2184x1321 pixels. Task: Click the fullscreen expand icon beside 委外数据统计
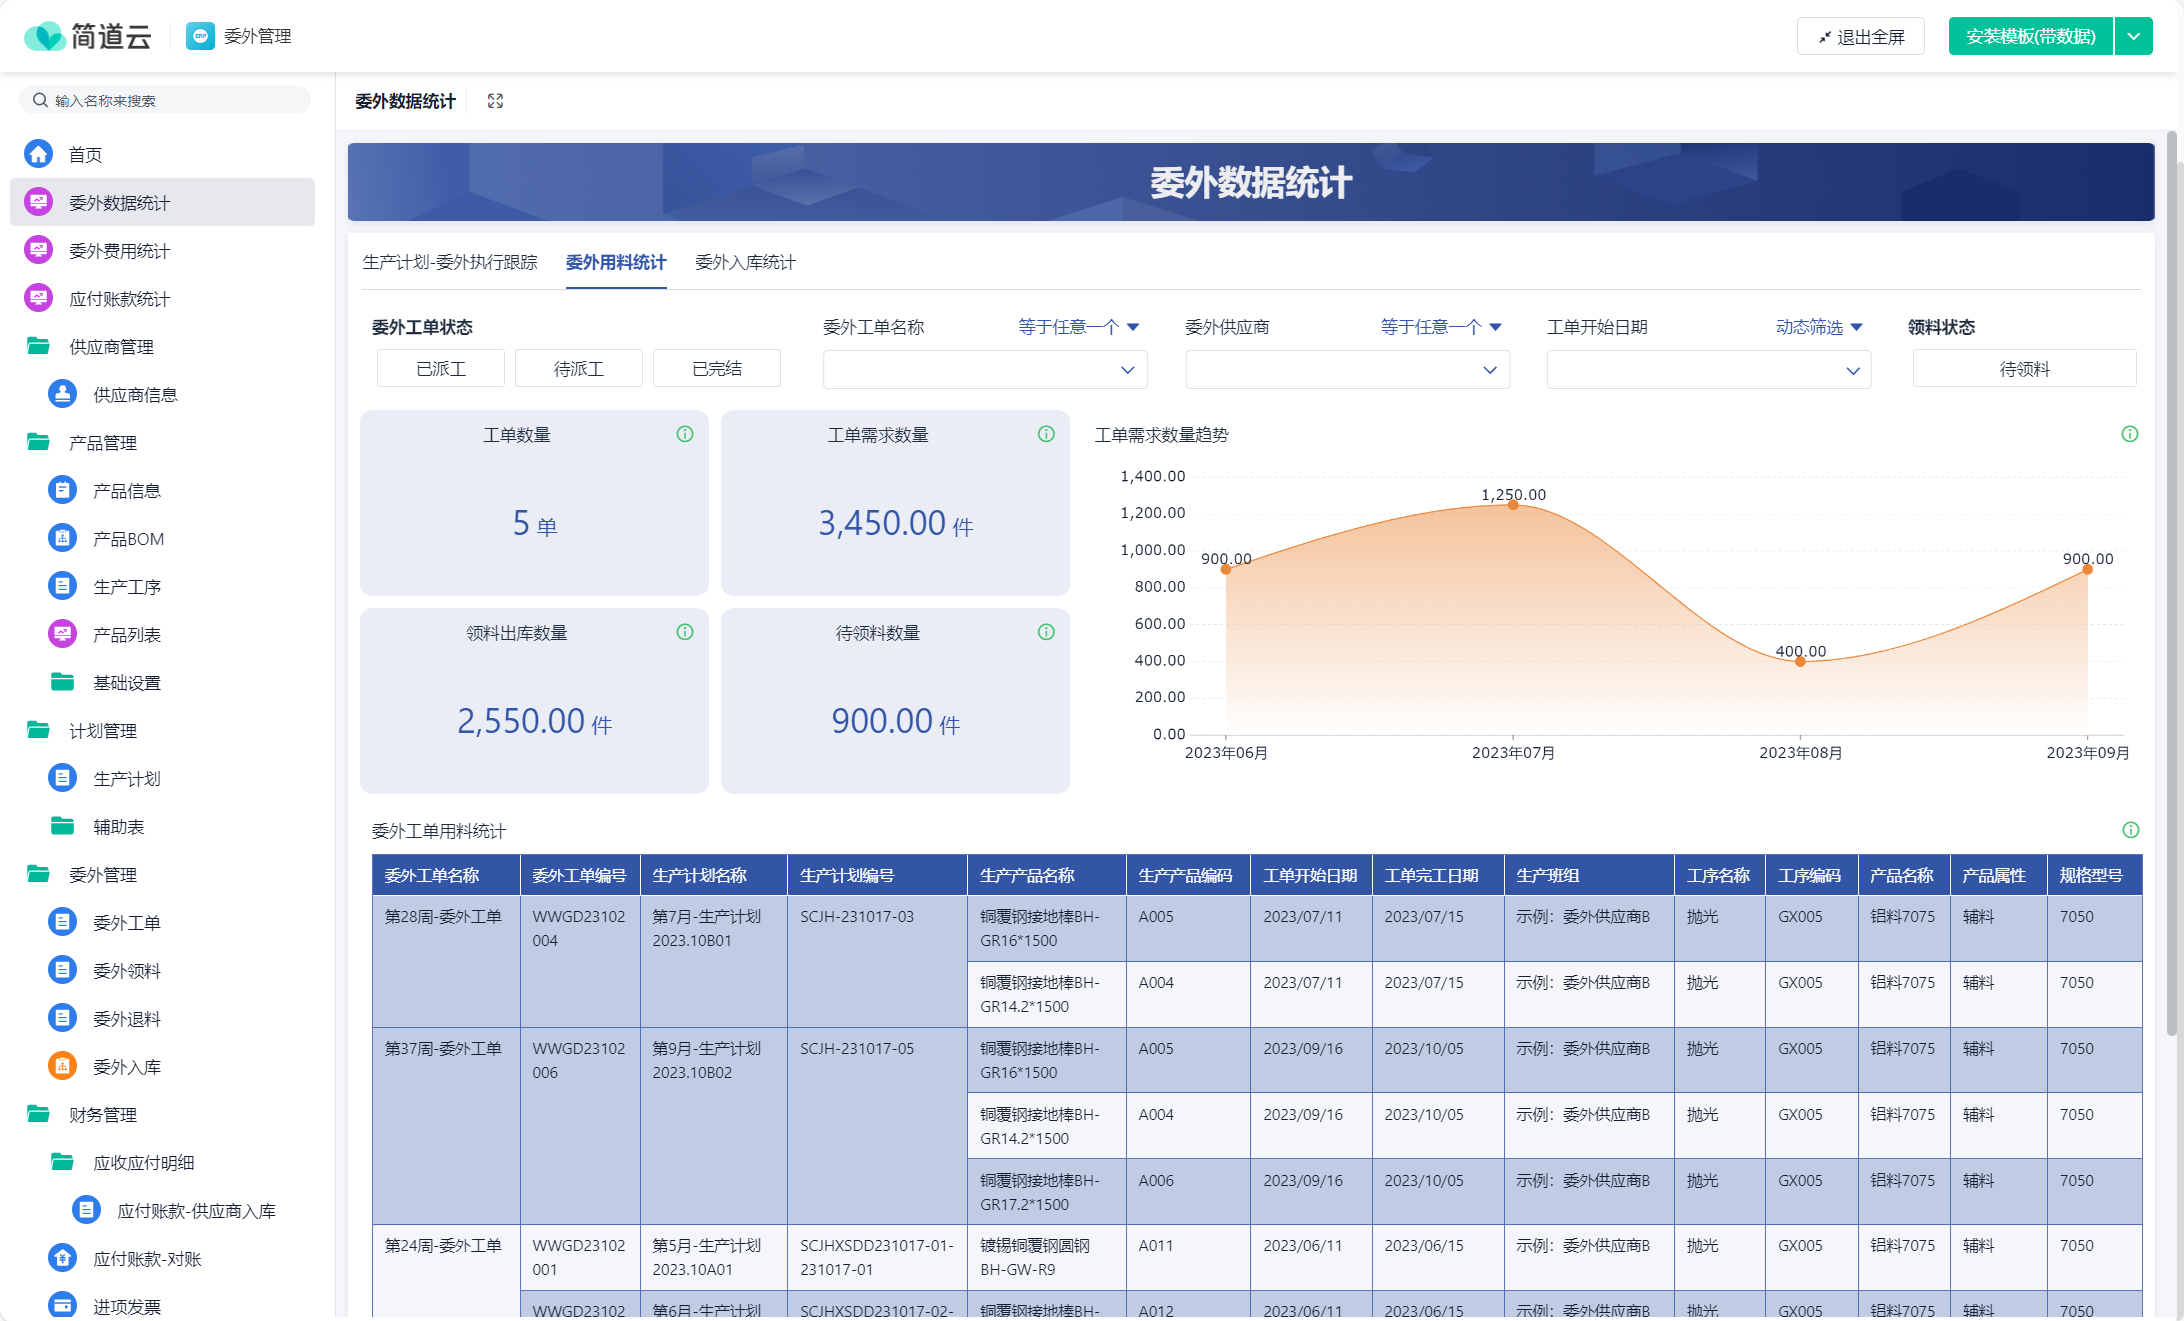(x=495, y=101)
